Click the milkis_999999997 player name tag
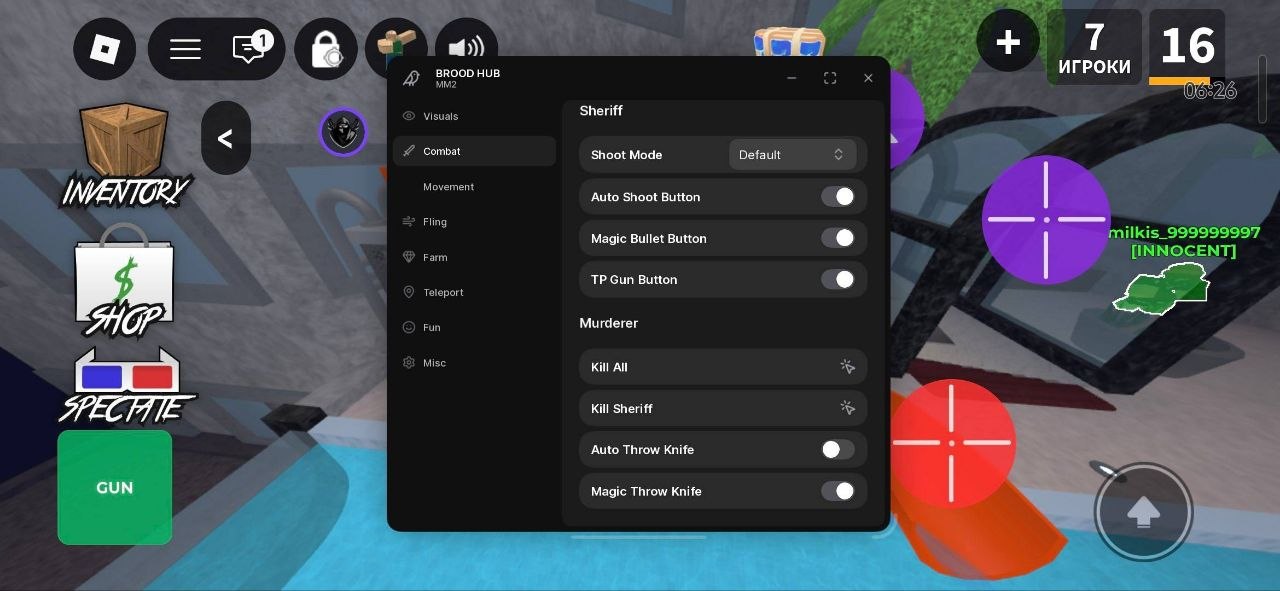This screenshot has width=1280, height=591. coord(1185,232)
